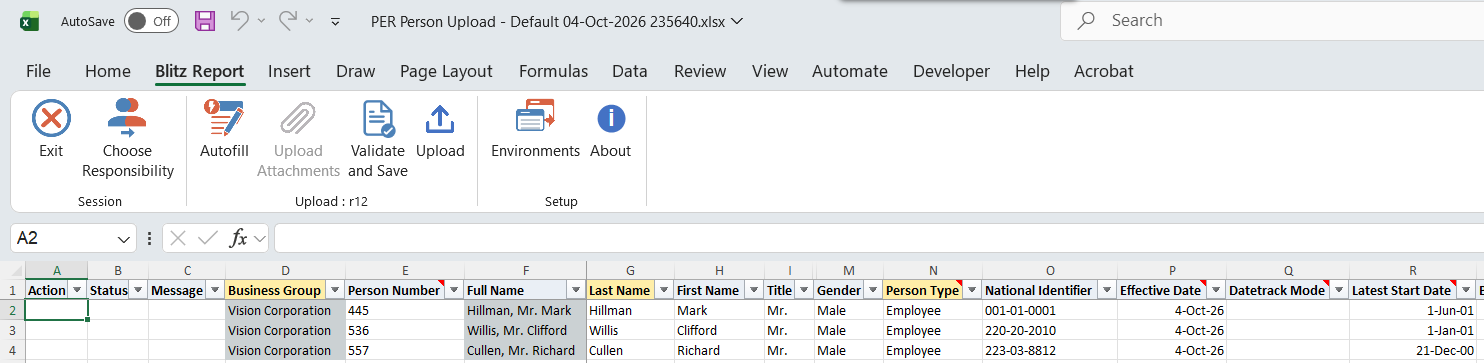Open Gender column filter dropdown

coord(870,290)
